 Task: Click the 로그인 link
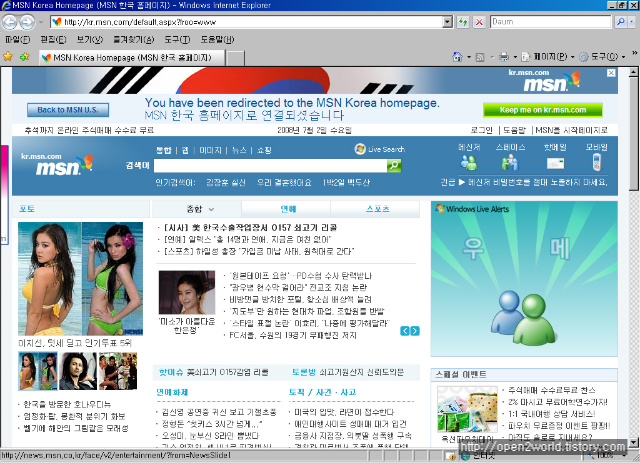tap(482, 130)
